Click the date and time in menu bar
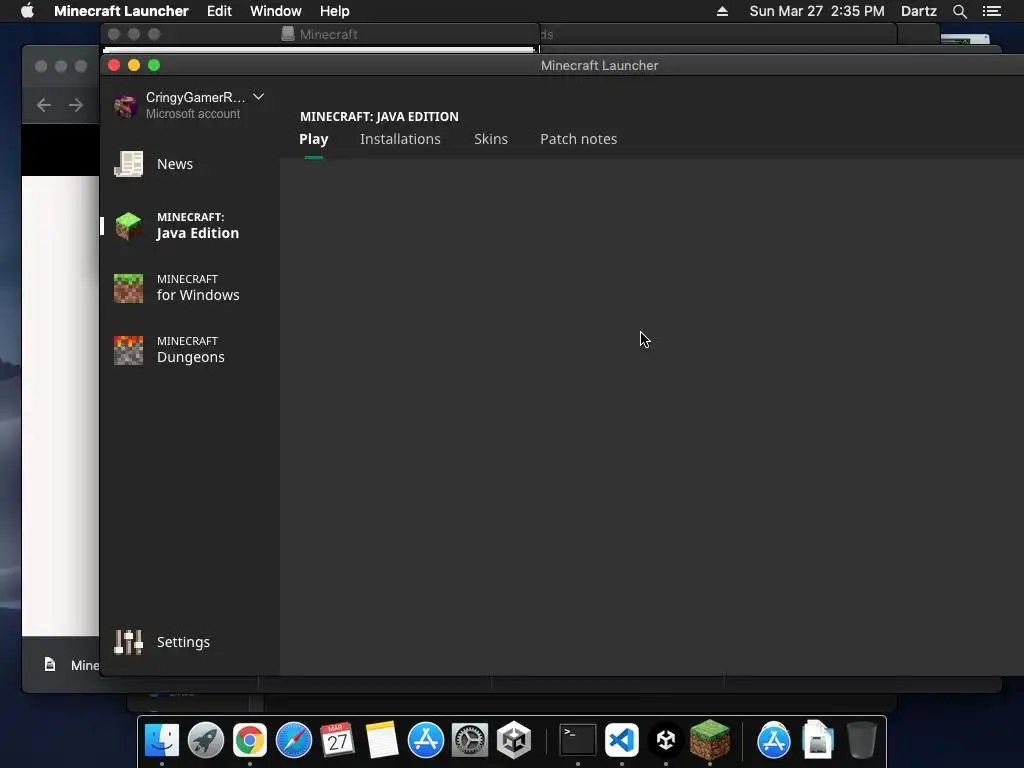Image resolution: width=1024 pixels, height=768 pixels. [x=817, y=11]
